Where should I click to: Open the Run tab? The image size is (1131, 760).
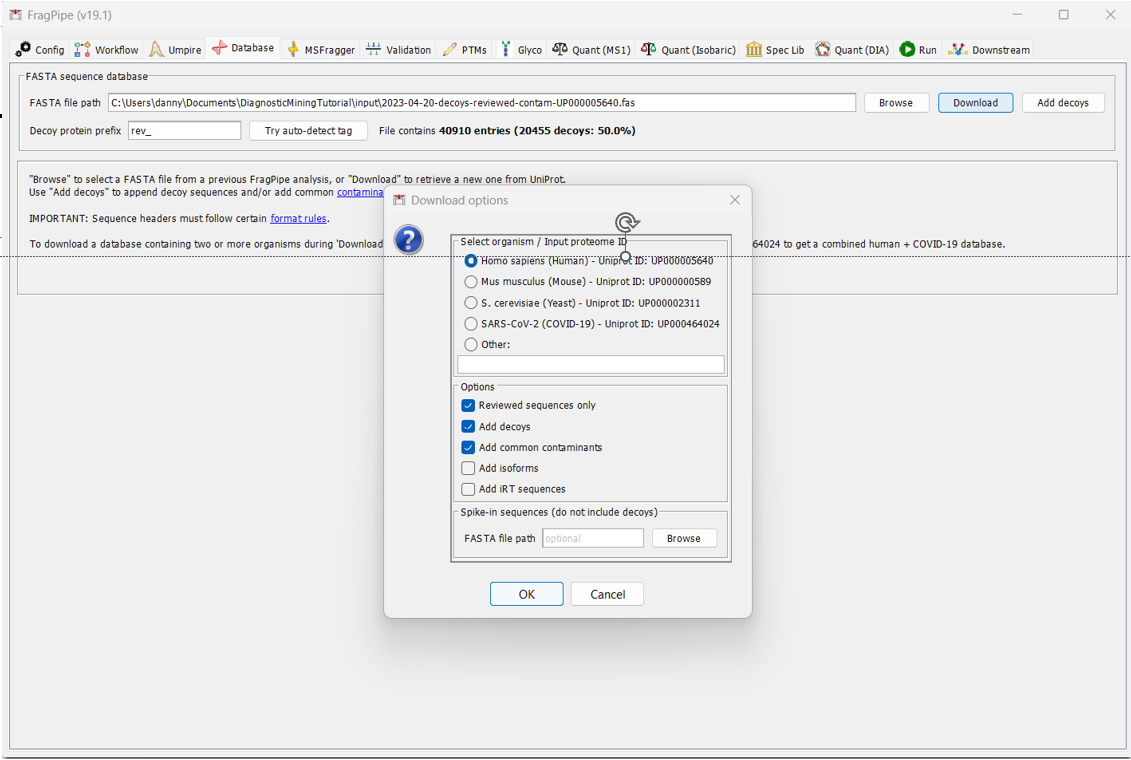(x=918, y=50)
